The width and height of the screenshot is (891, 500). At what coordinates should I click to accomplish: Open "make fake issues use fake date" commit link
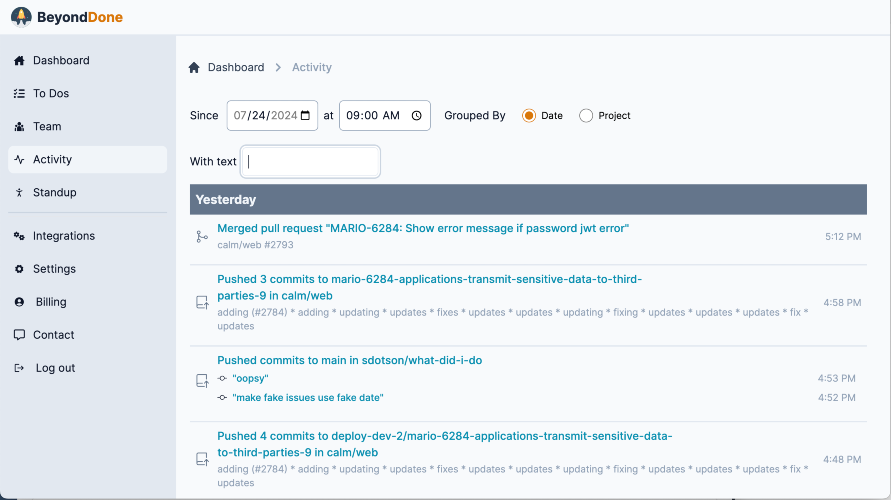pos(307,398)
